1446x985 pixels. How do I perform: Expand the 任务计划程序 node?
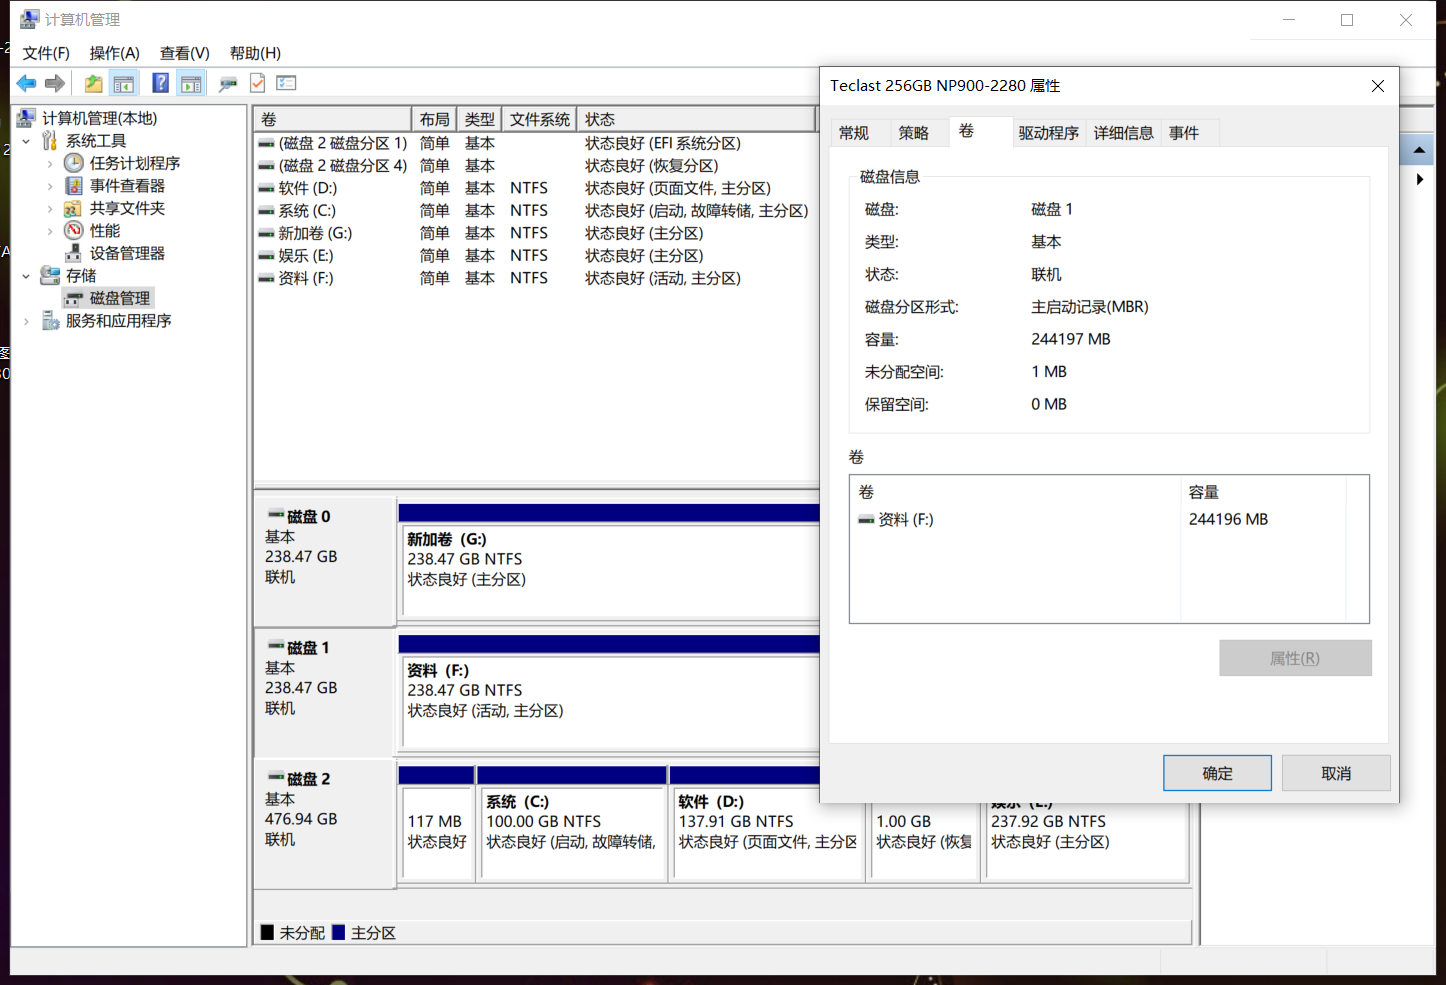[x=50, y=163]
